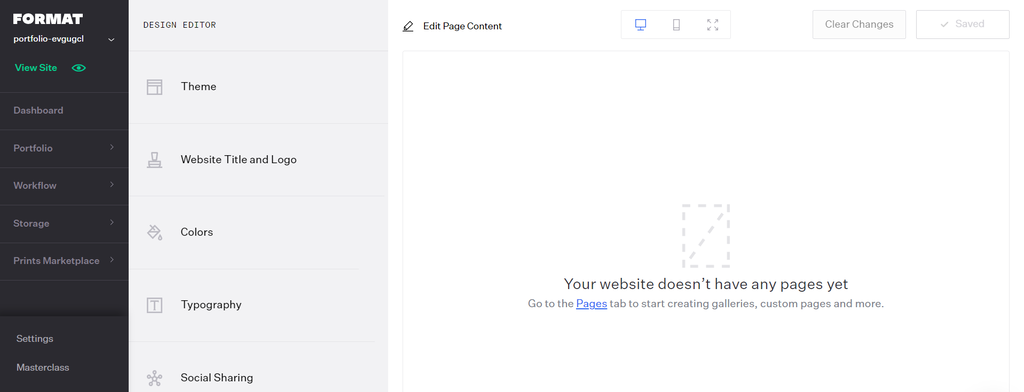Follow the Pages link in the message
This screenshot has height=392, width=1024.
click(592, 304)
